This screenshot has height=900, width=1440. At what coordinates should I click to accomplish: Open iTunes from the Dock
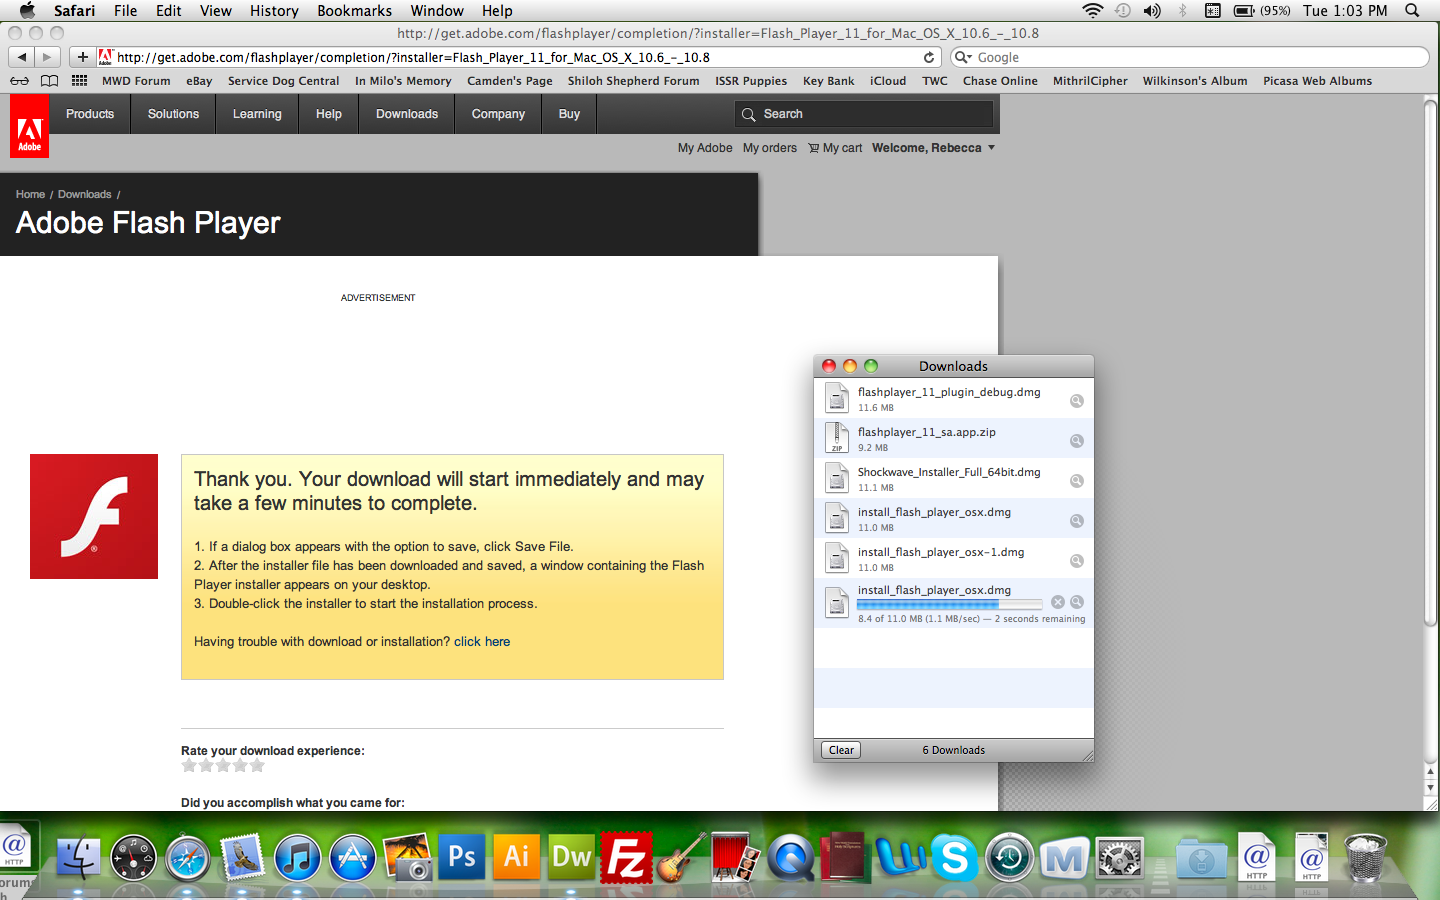click(297, 857)
